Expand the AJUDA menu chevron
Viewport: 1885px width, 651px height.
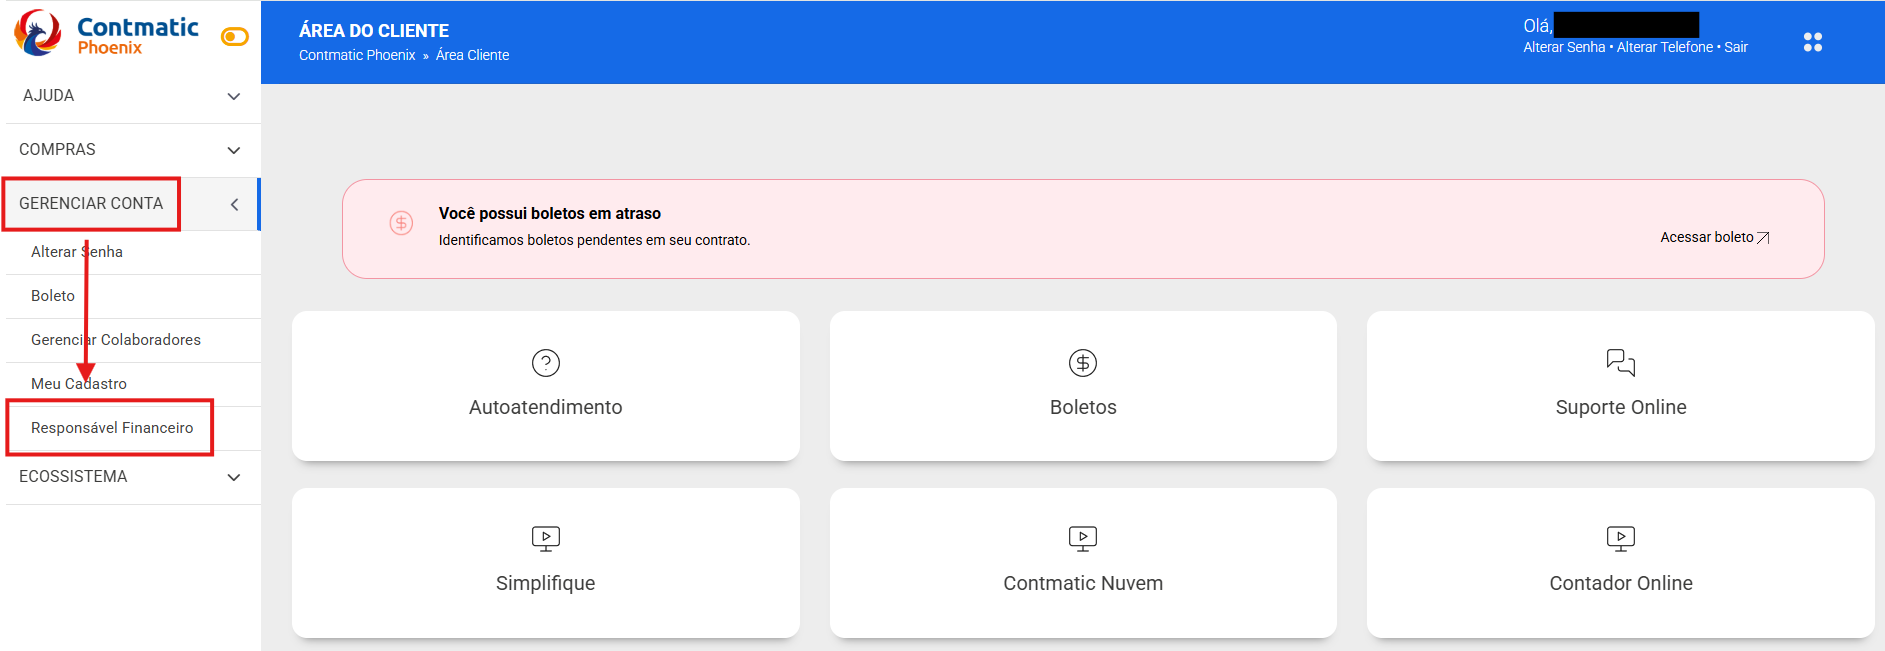tap(234, 97)
